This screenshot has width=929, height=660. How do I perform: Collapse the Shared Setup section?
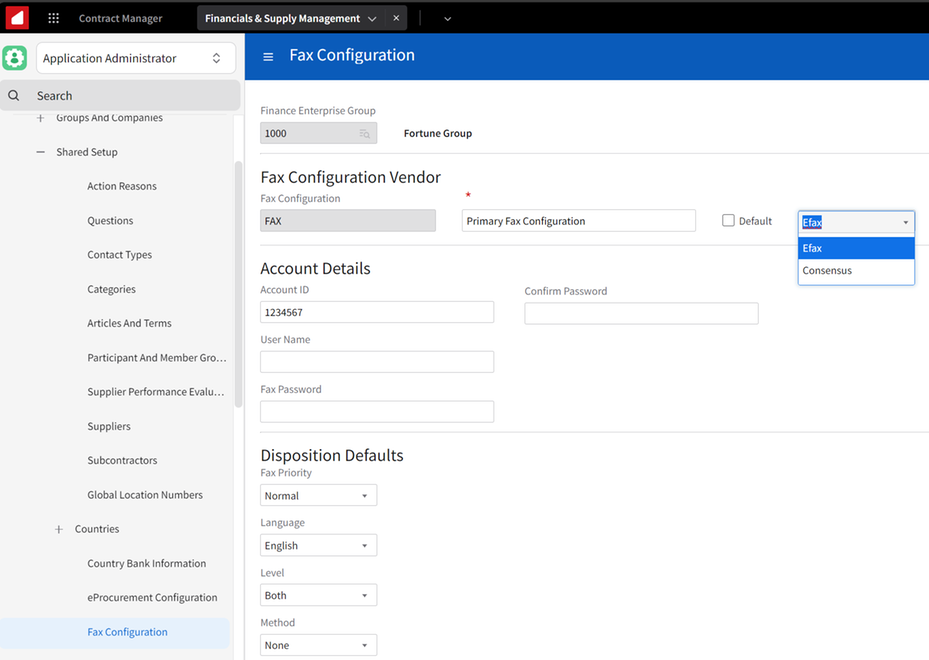(x=39, y=152)
